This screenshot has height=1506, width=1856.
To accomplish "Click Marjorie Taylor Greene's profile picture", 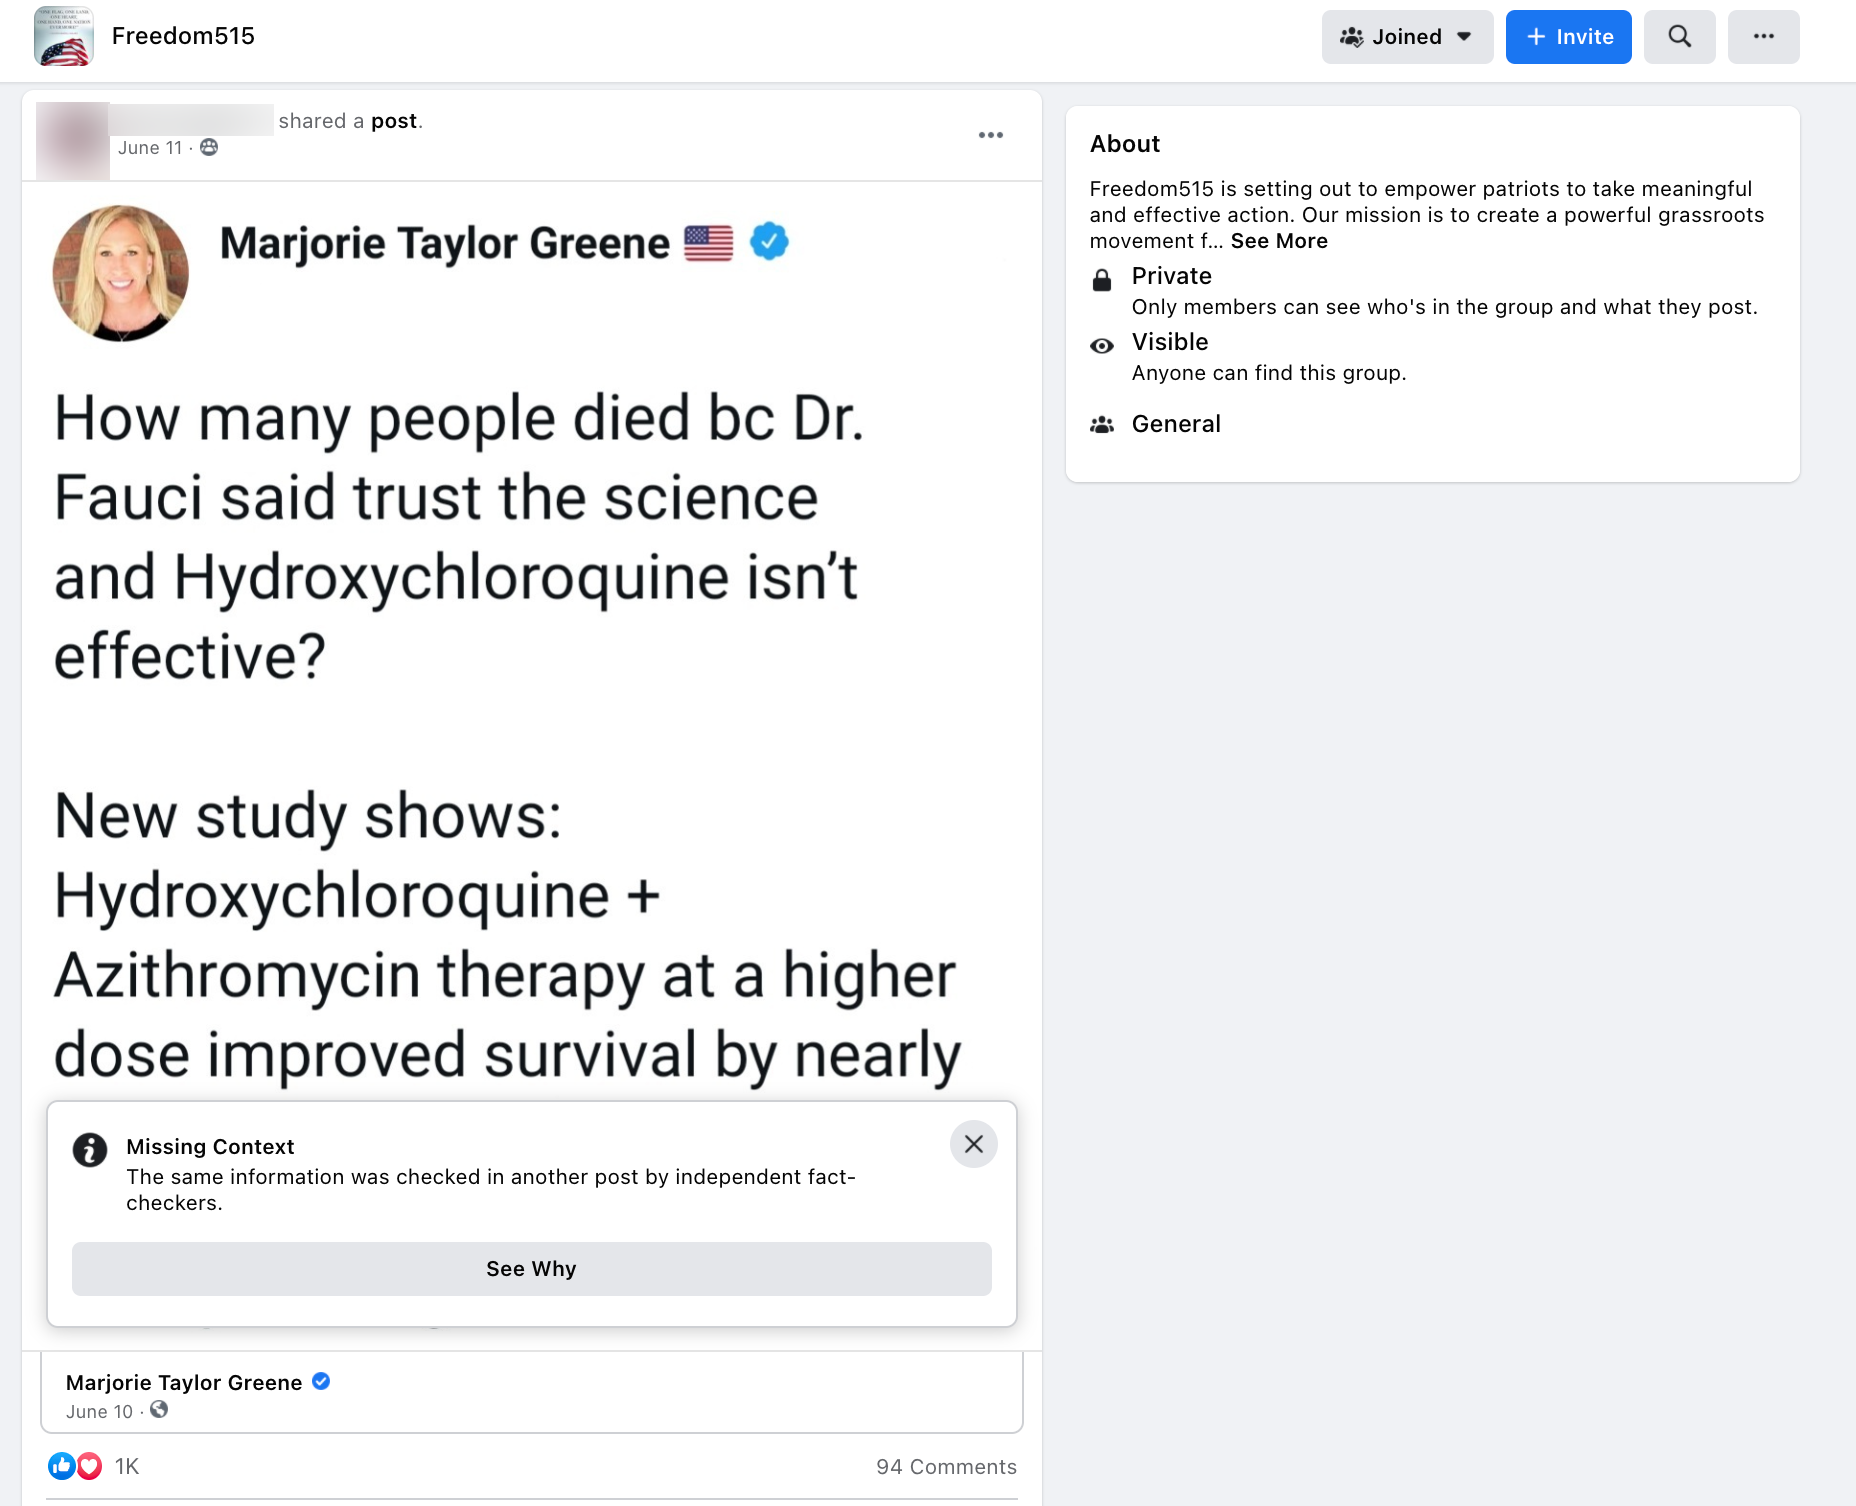I will (120, 272).
